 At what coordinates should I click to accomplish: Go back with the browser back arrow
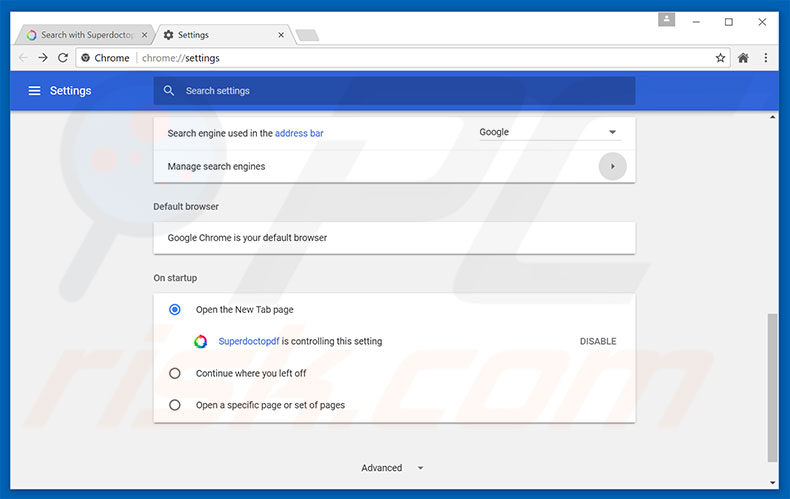[x=23, y=58]
